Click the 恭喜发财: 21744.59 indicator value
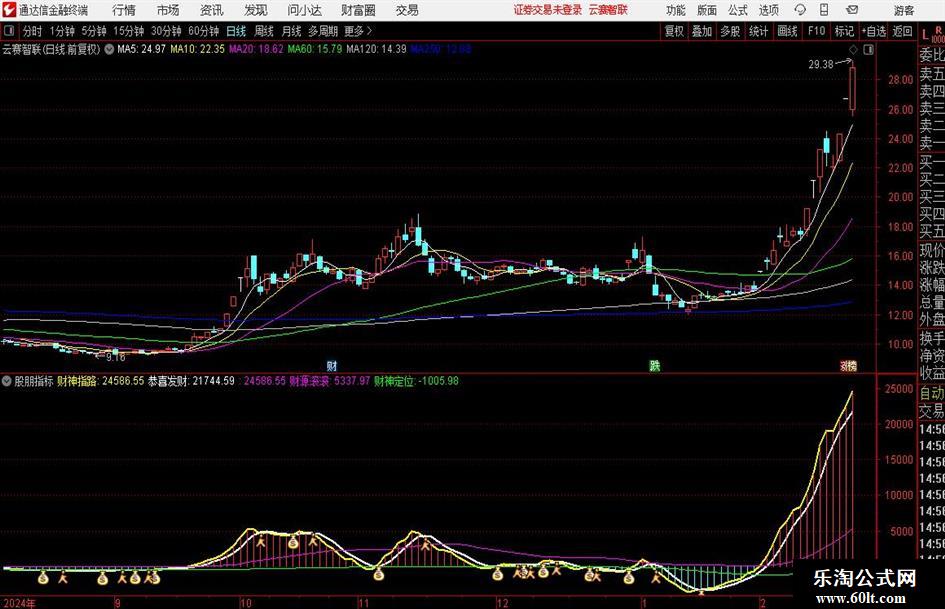 coord(192,381)
